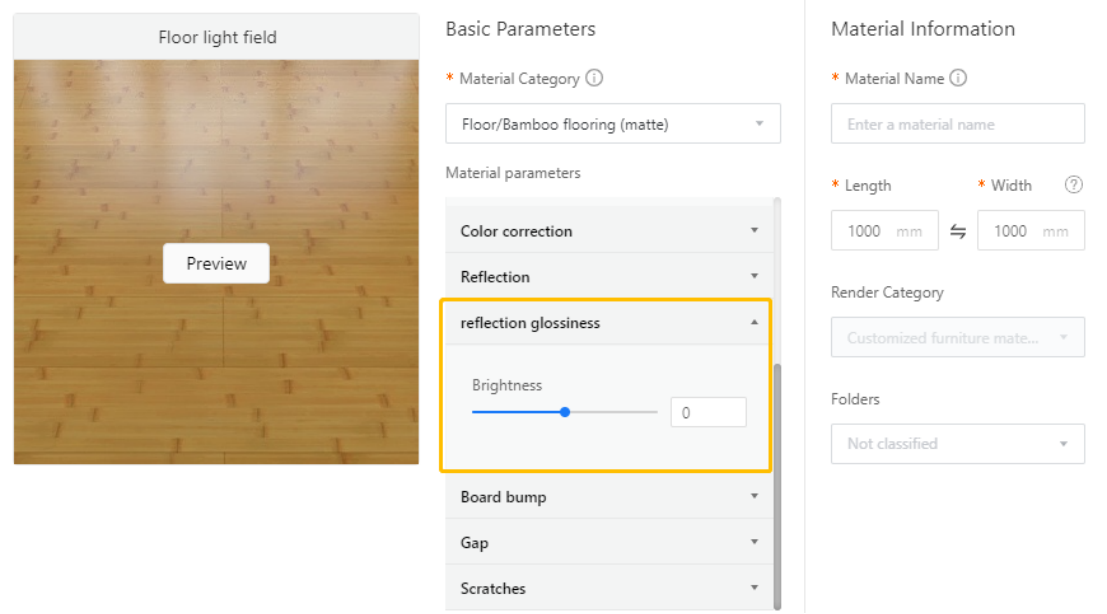Click the Width help question icon

click(1074, 185)
